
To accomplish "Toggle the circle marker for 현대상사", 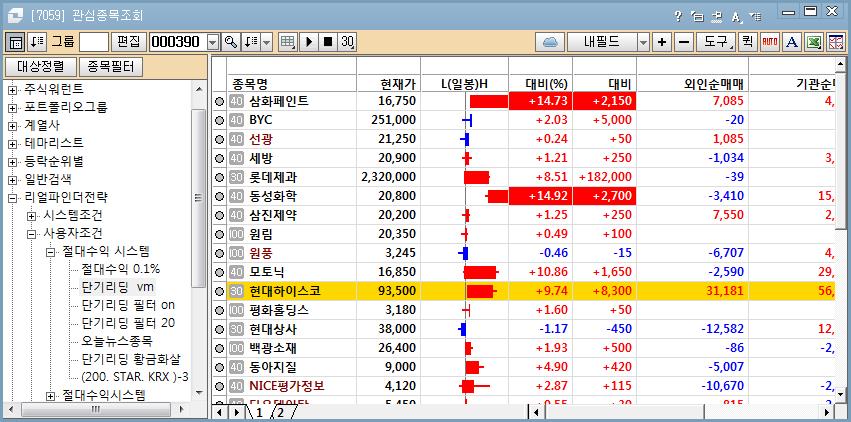I will click(x=219, y=329).
